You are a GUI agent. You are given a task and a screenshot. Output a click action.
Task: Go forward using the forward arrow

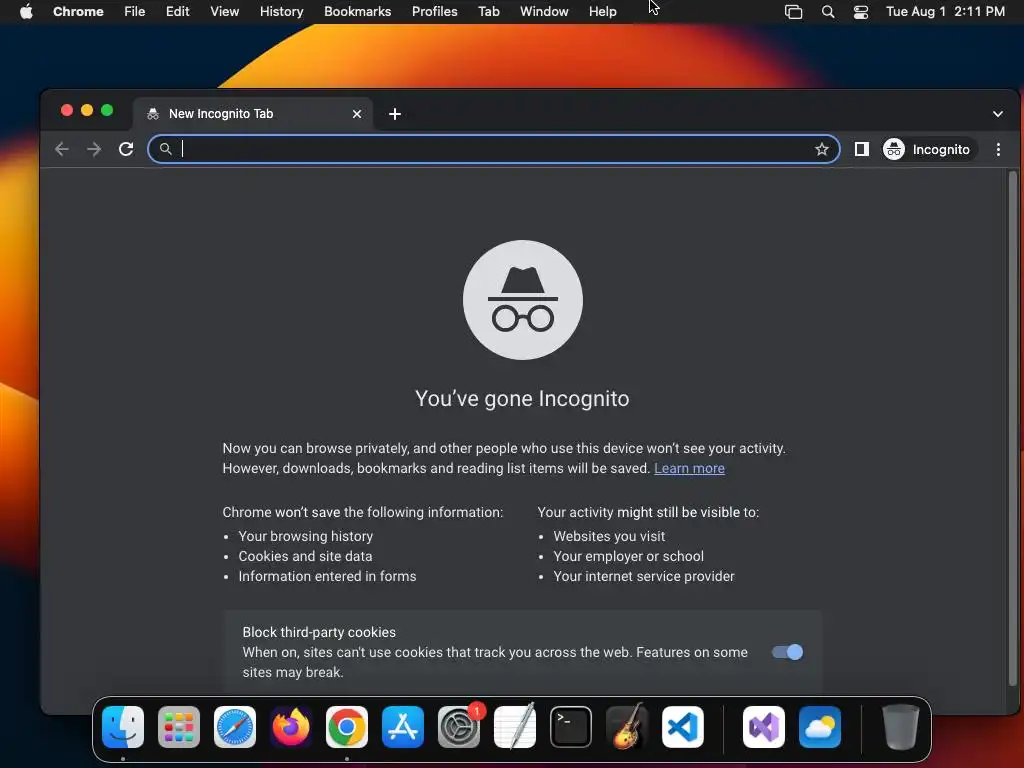pos(94,150)
